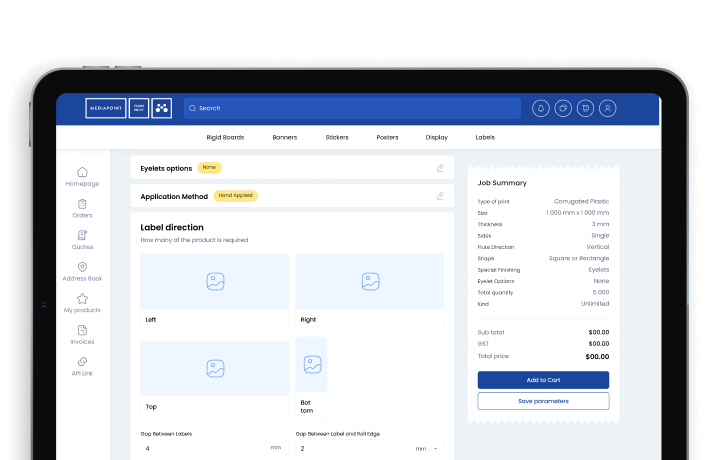
Task: Go to Homepage in sidebar
Action: tap(82, 176)
